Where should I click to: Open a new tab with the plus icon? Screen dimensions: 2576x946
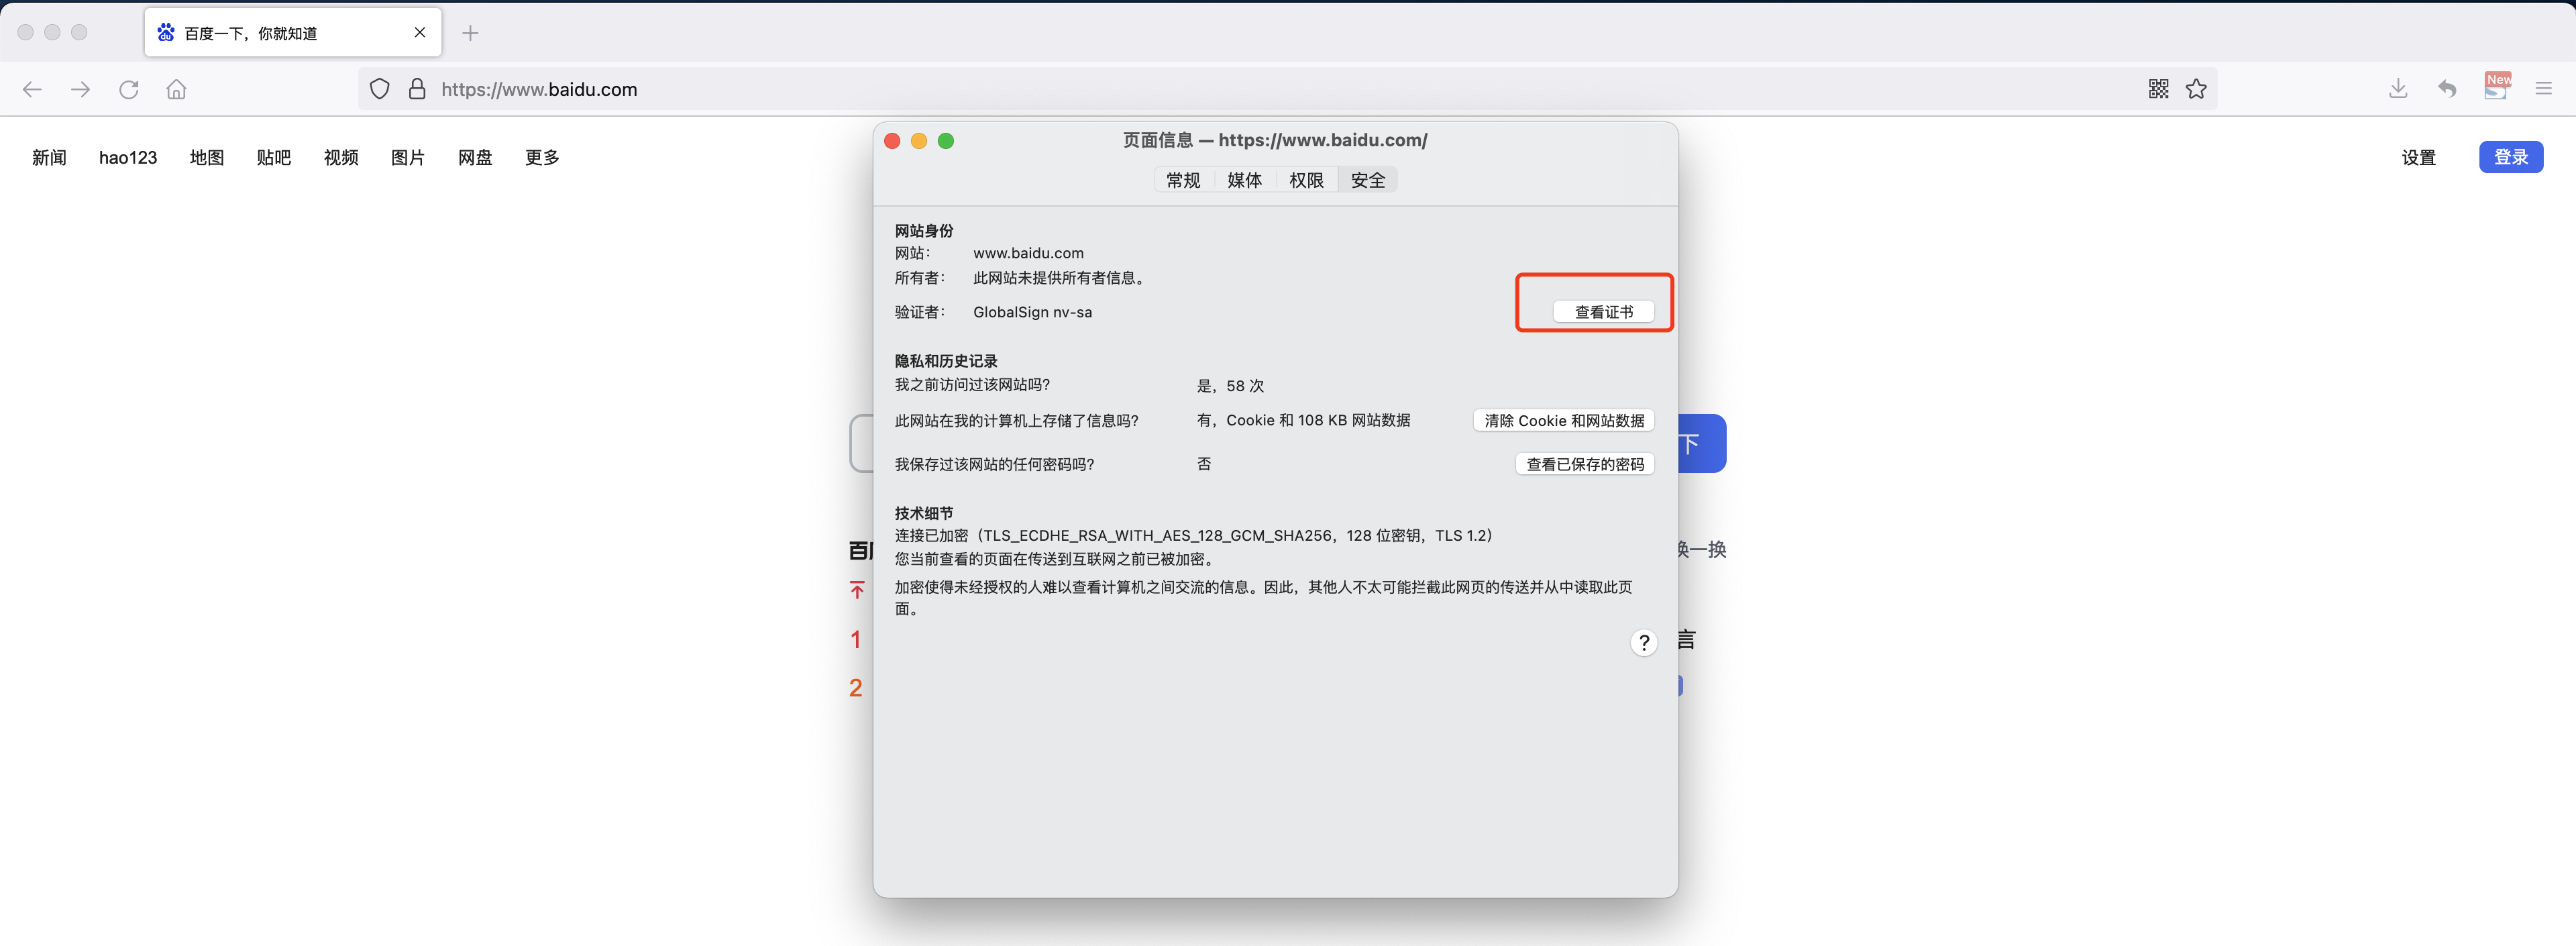pyautogui.click(x=470, y=33)
